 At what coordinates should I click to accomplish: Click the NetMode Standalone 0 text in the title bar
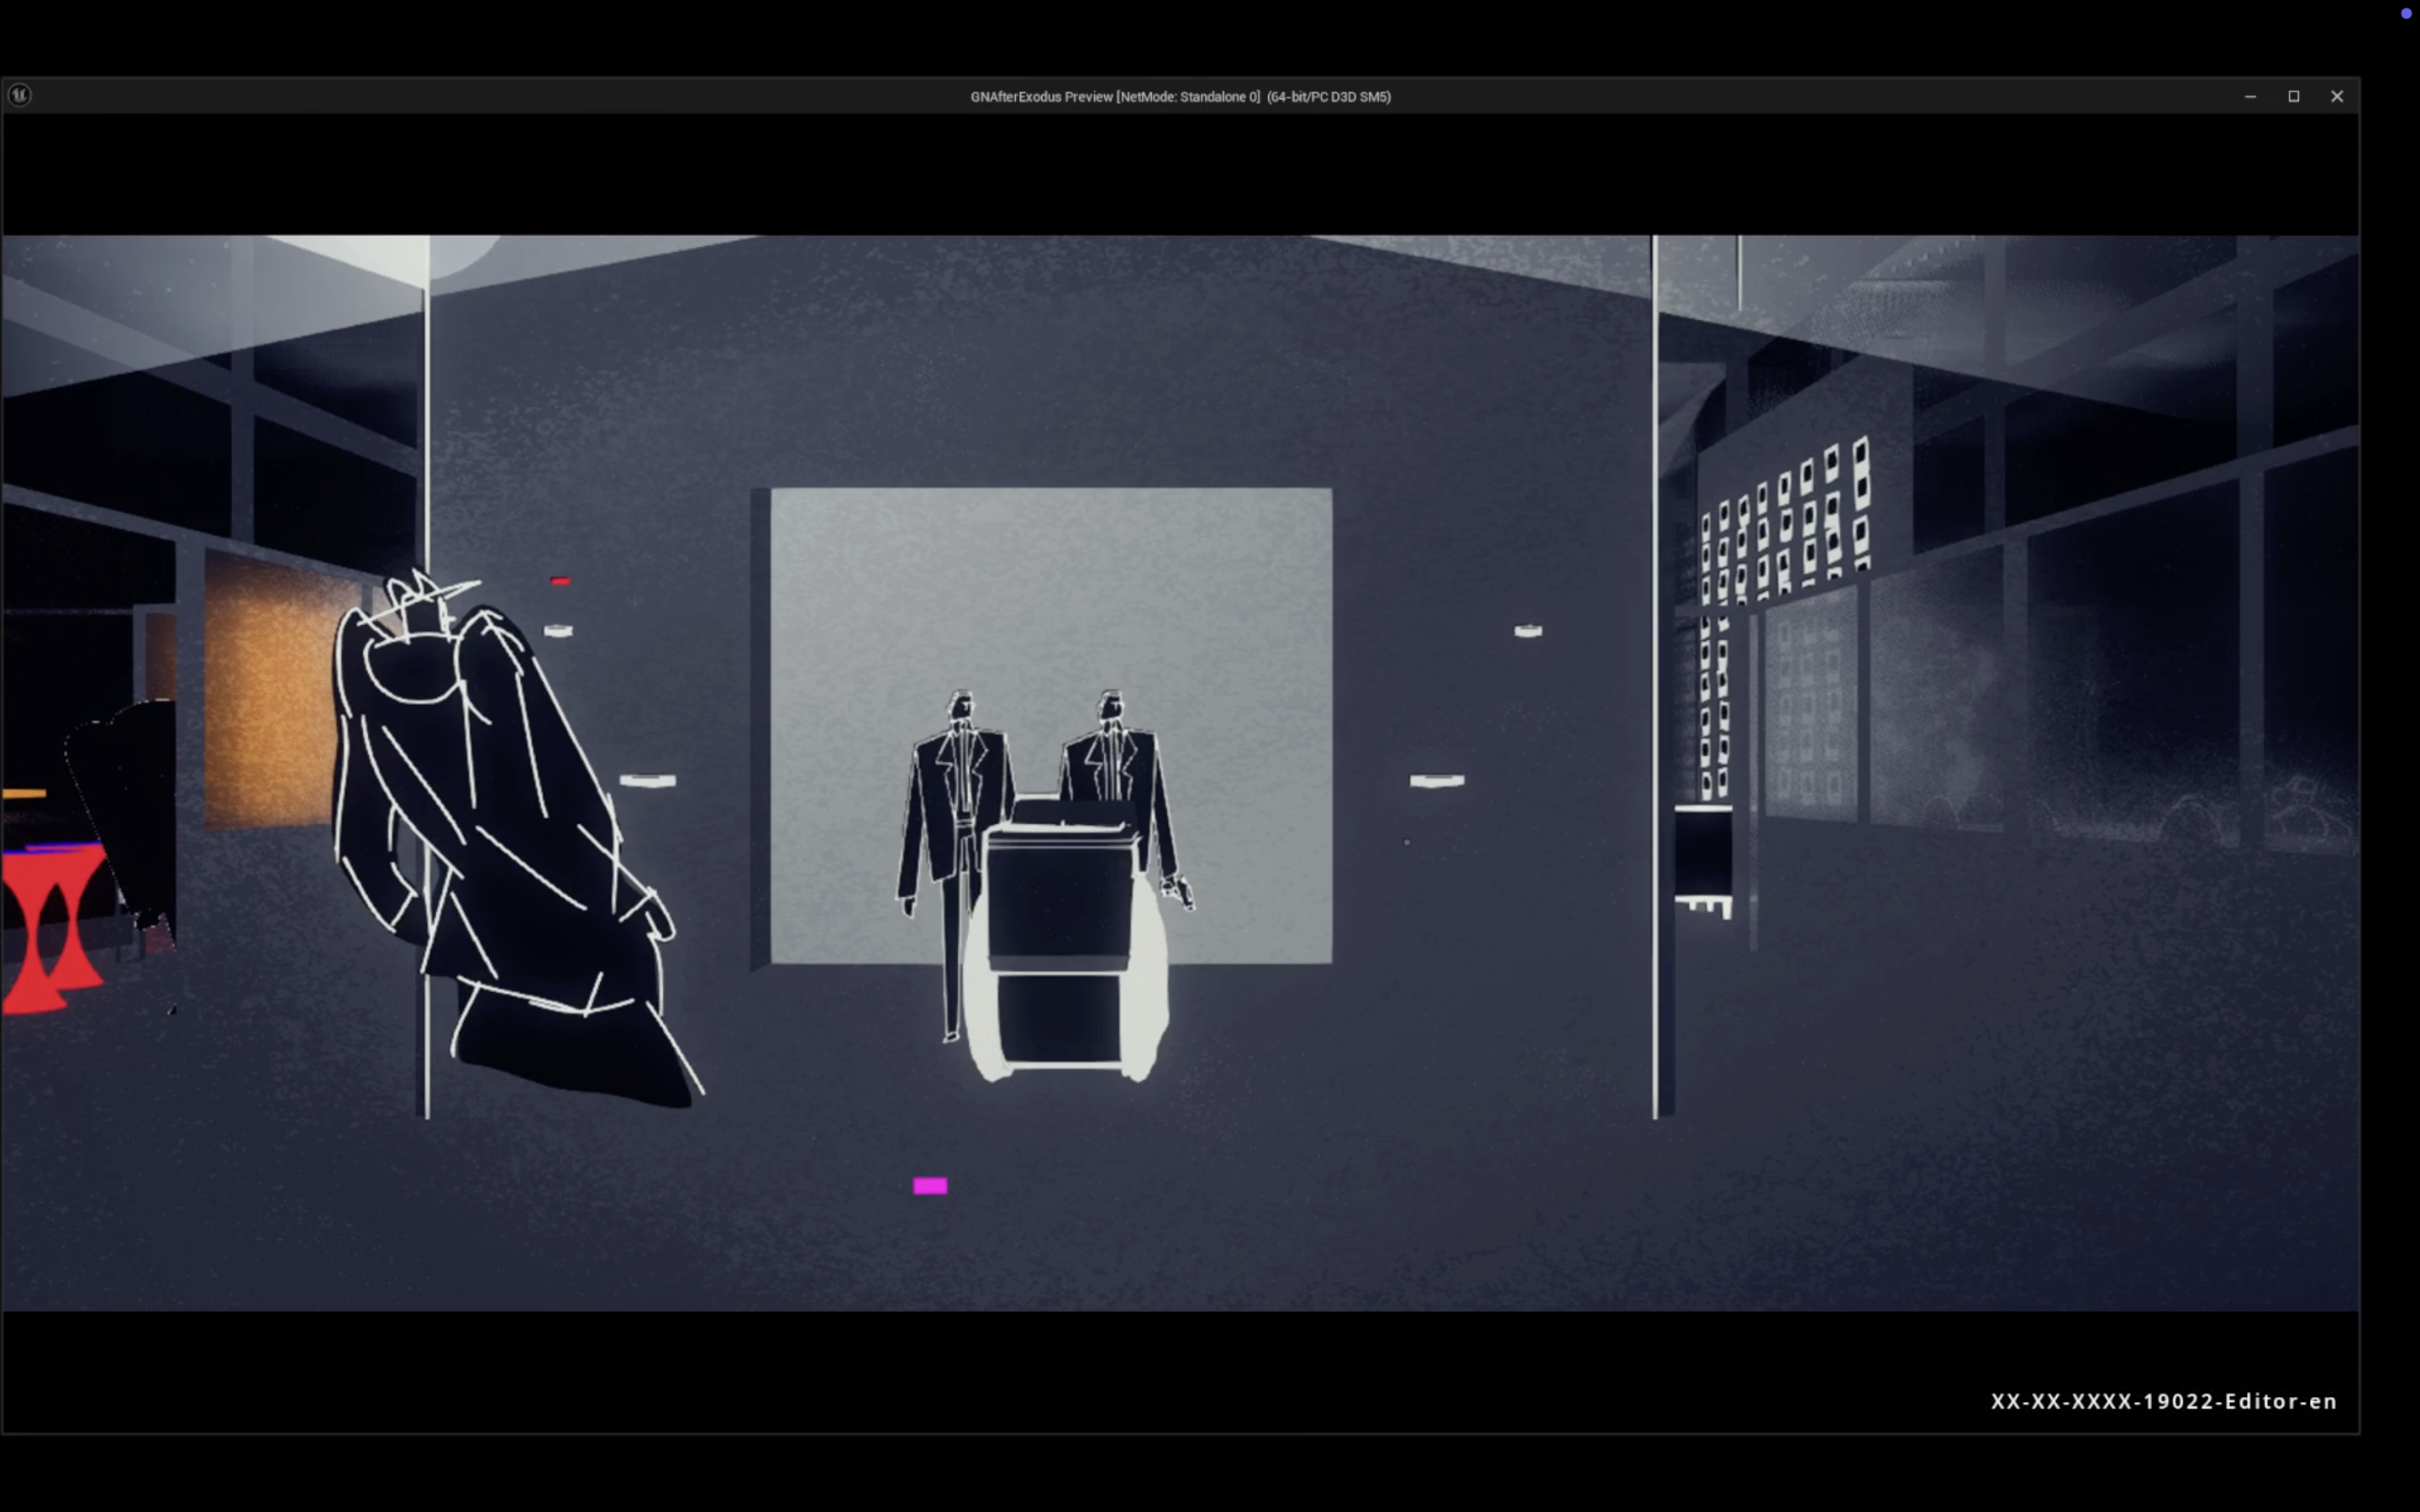[x=1190, y=97]
